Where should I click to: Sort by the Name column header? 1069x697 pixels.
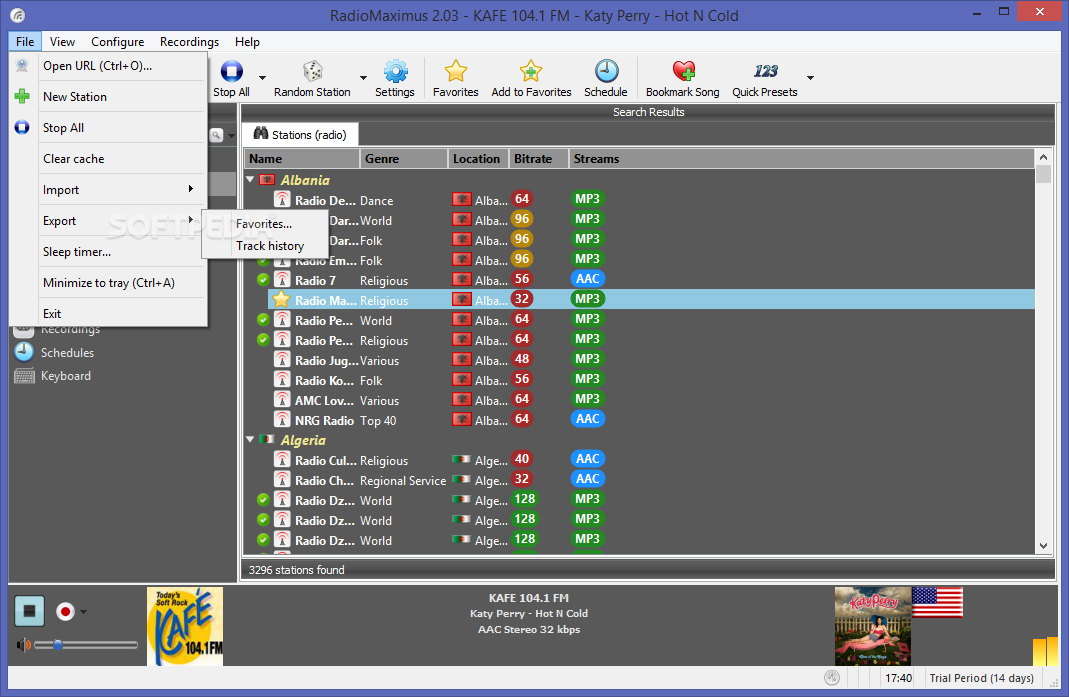(301, 158)
